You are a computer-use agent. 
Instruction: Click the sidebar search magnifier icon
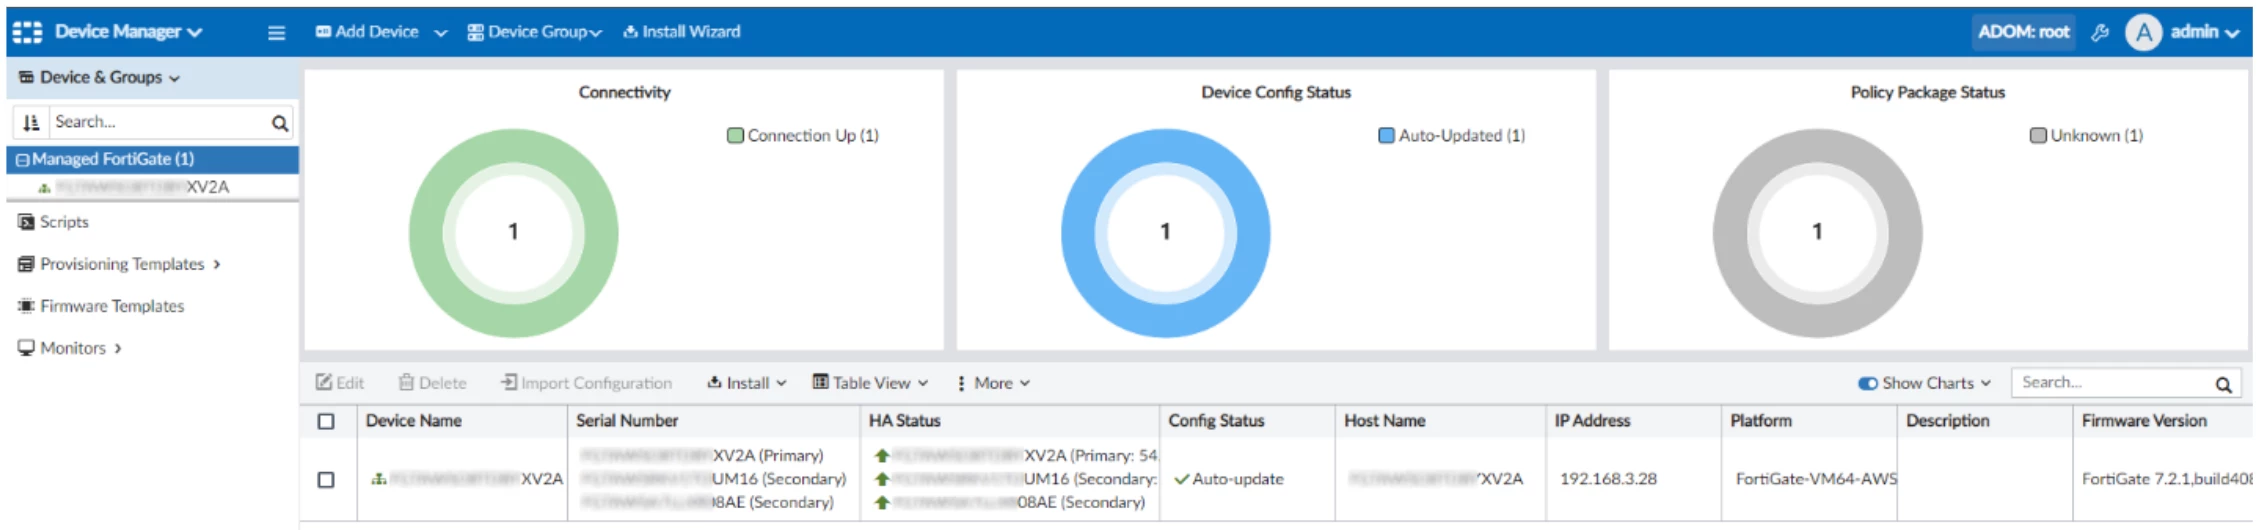[x=280, y=123]
